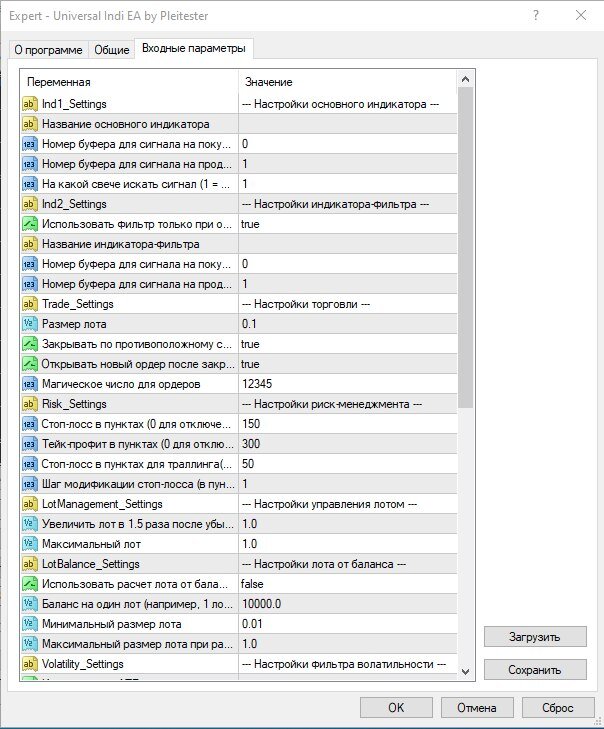The width and height of the screenshot is (604, 729).
Task: Close the Expert dialog window
Action: pyautogui.click(x=581, y=15)
